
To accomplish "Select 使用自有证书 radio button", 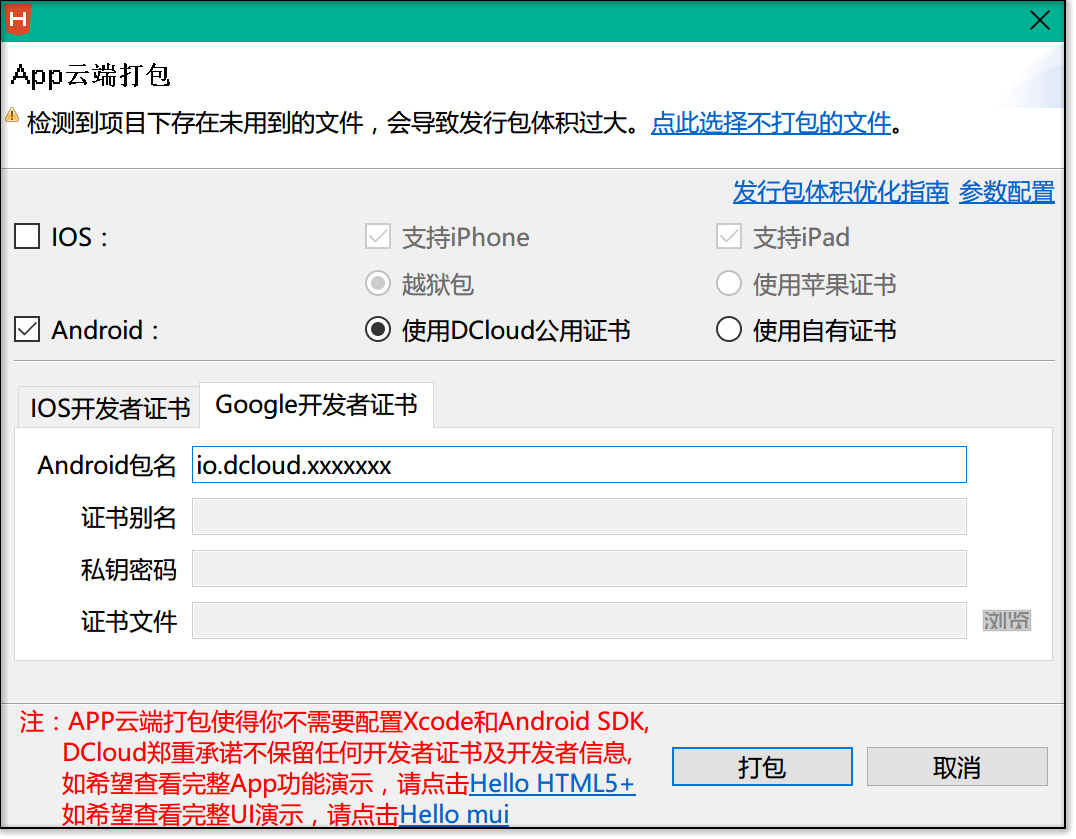I will 729,330.
